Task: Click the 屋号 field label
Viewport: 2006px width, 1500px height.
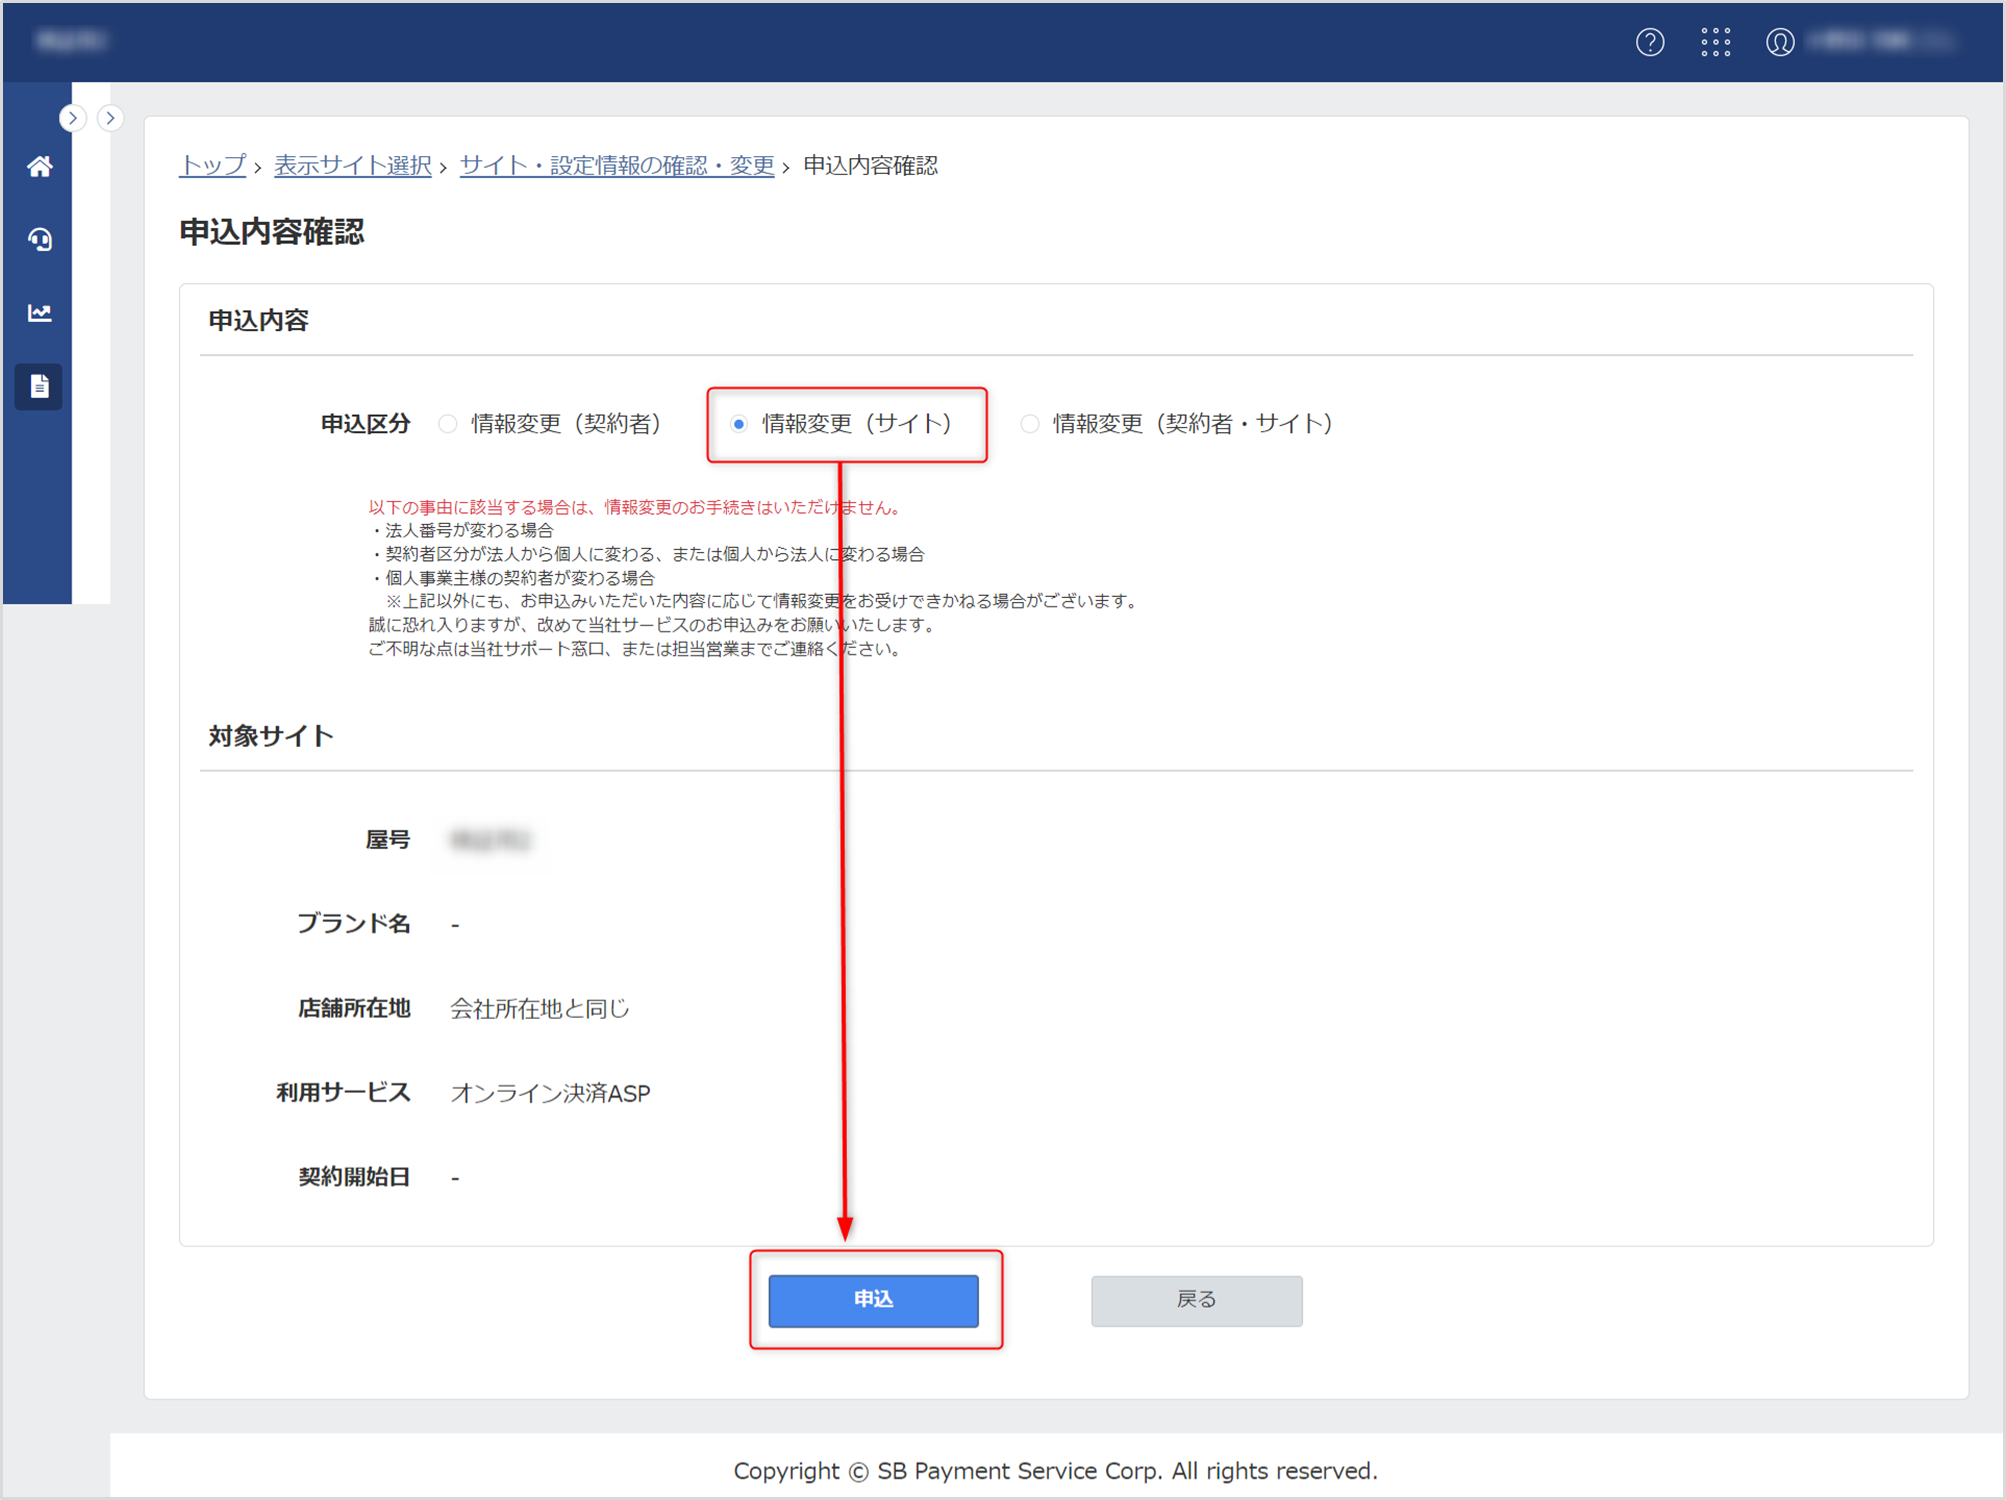Action: pos(388,839)
